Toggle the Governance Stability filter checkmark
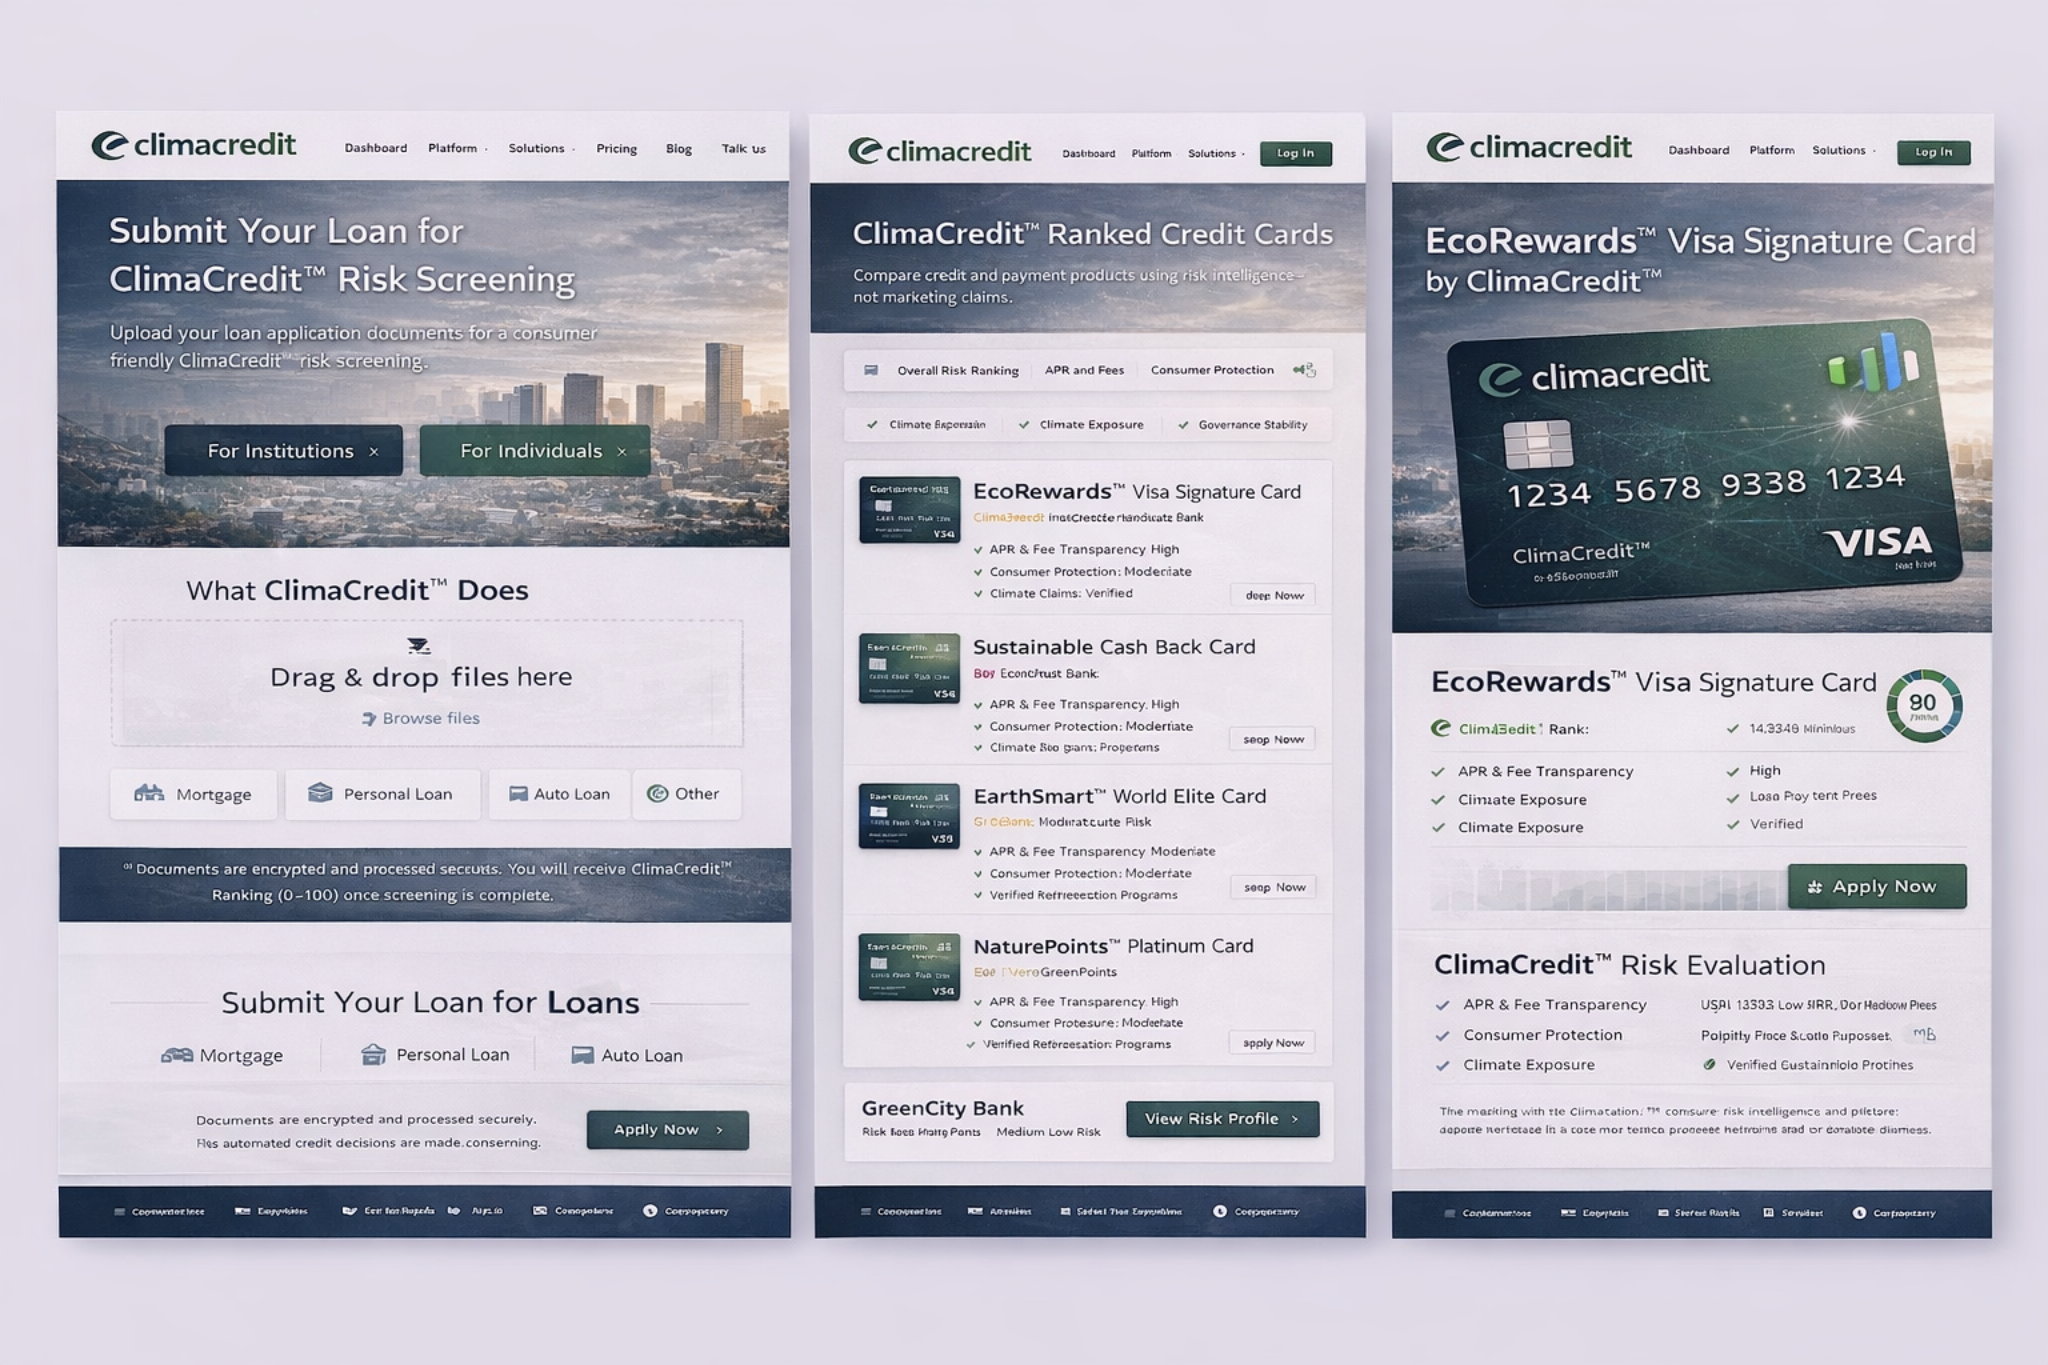Screen dimensions: 2048x1365 point(1184,425)
